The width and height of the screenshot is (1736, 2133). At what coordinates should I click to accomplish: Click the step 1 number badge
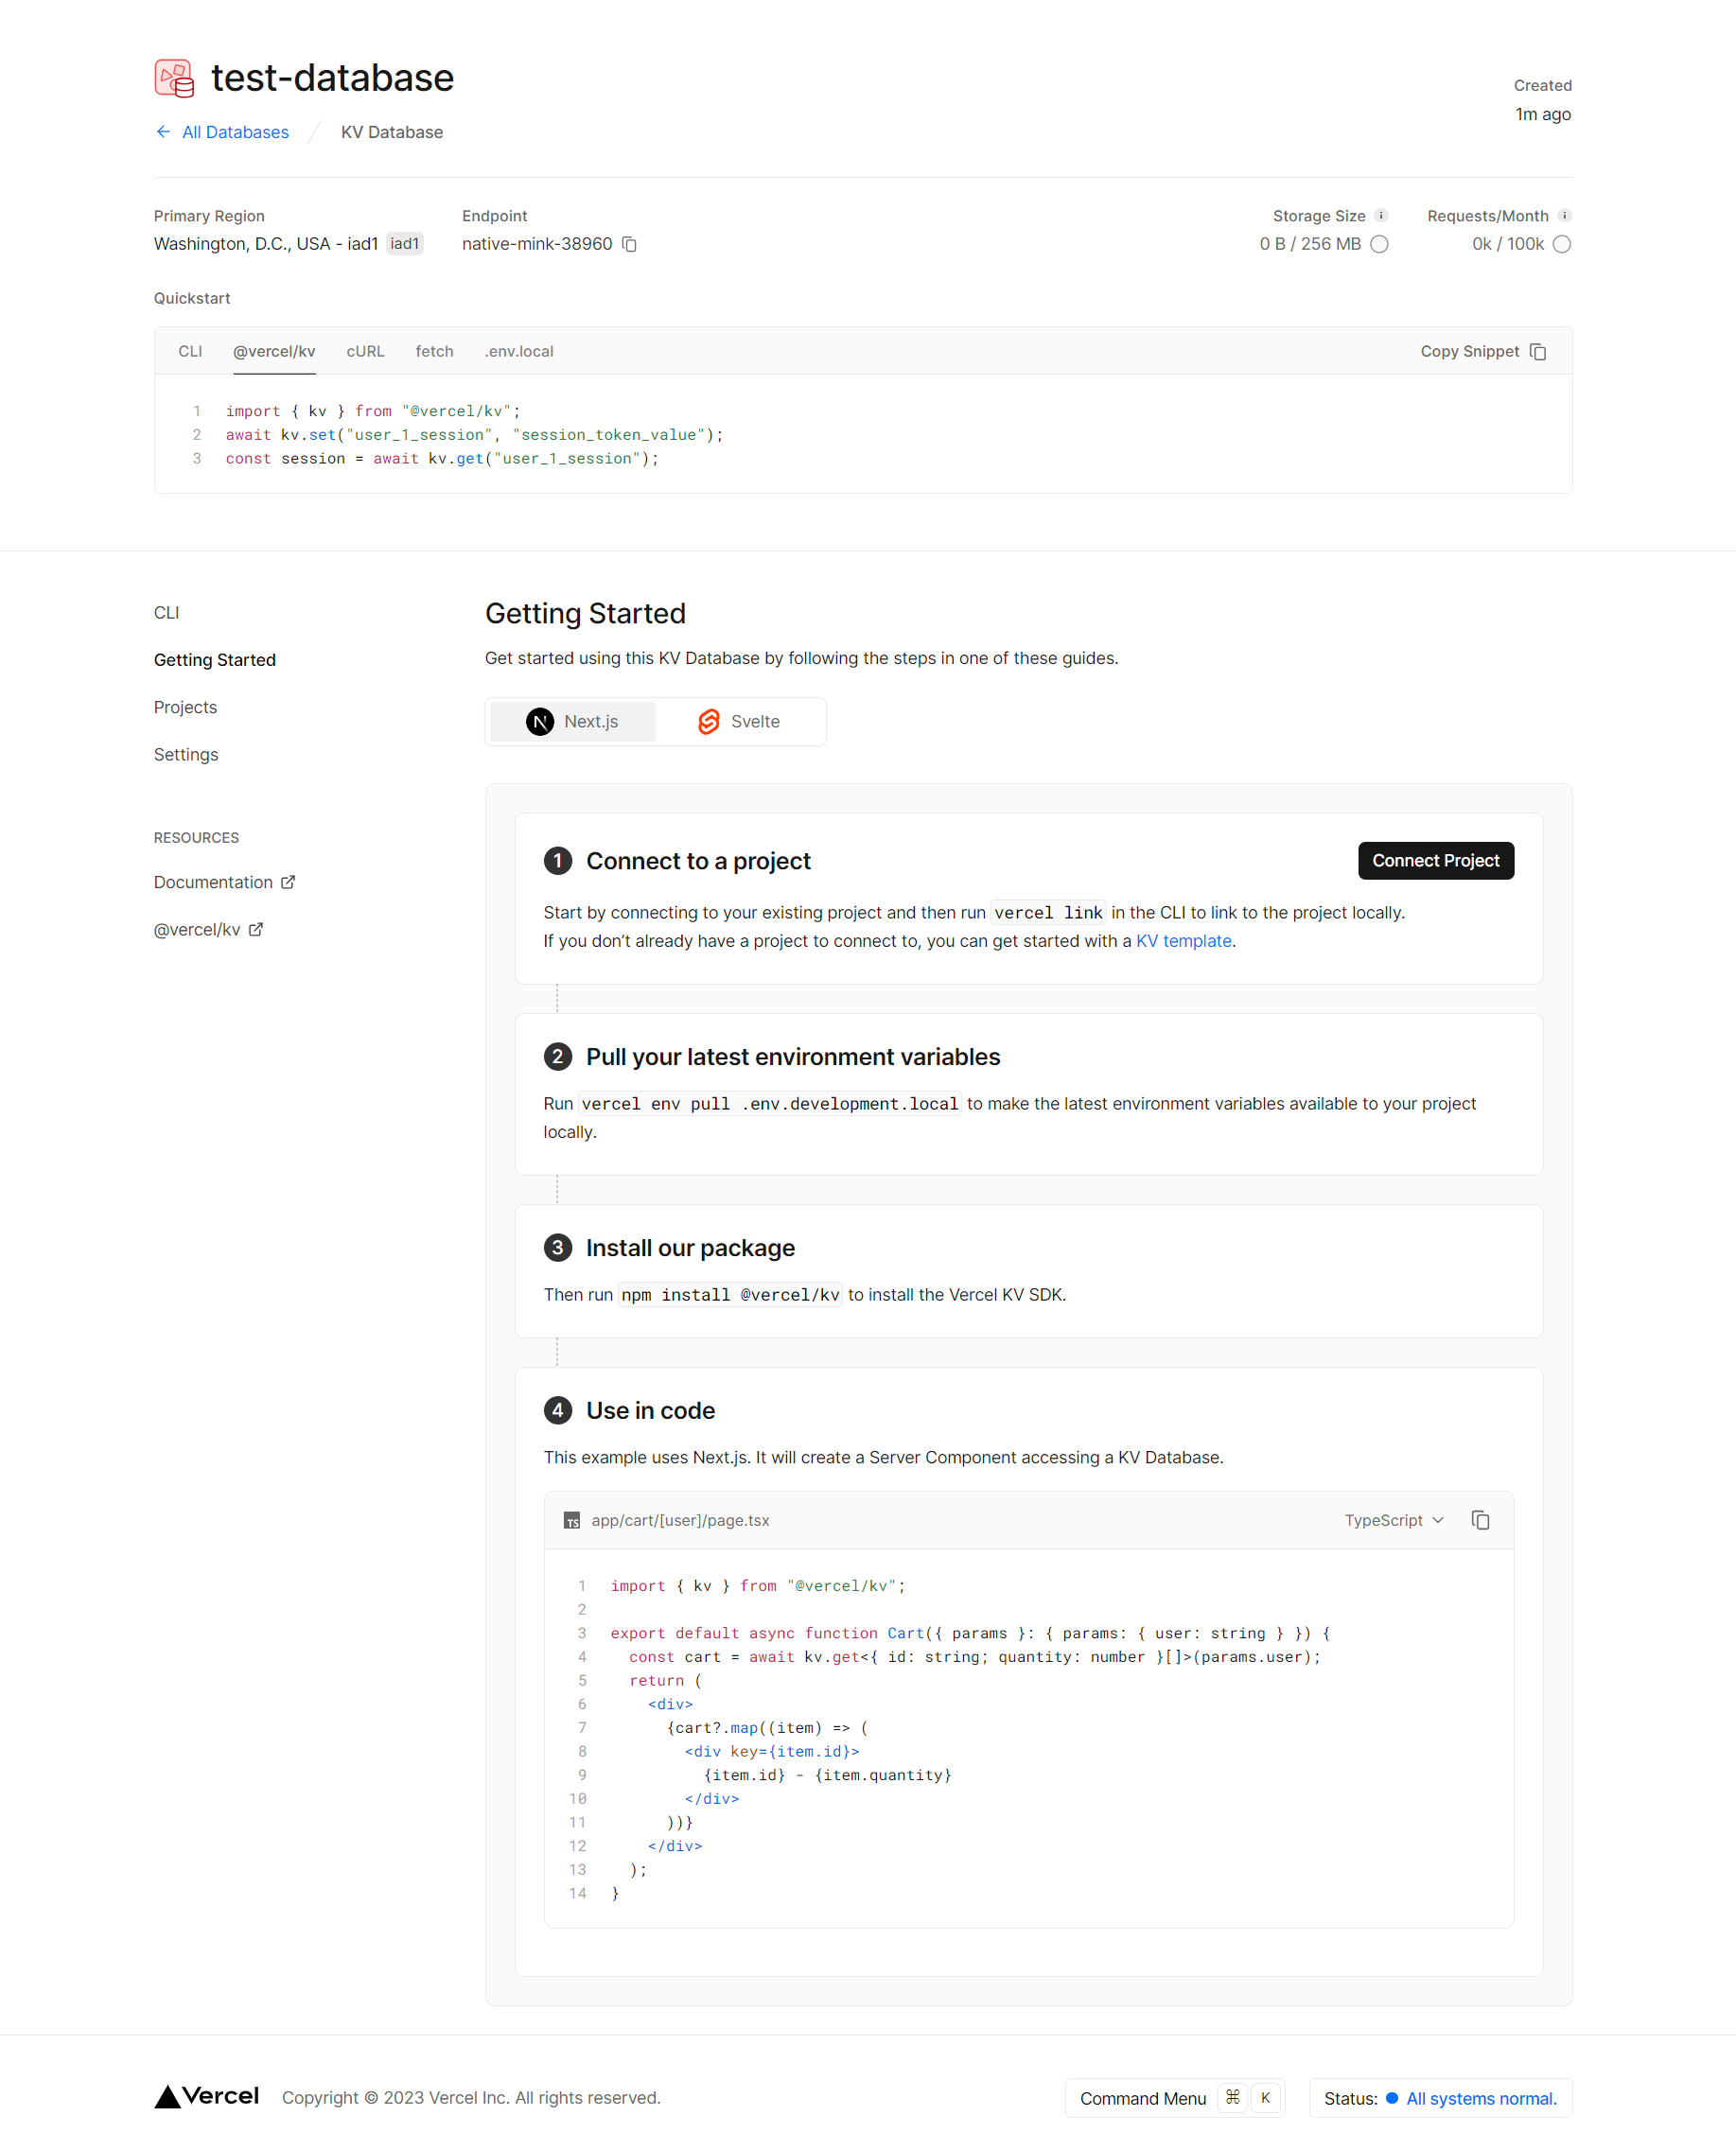[x=557, y=861]
